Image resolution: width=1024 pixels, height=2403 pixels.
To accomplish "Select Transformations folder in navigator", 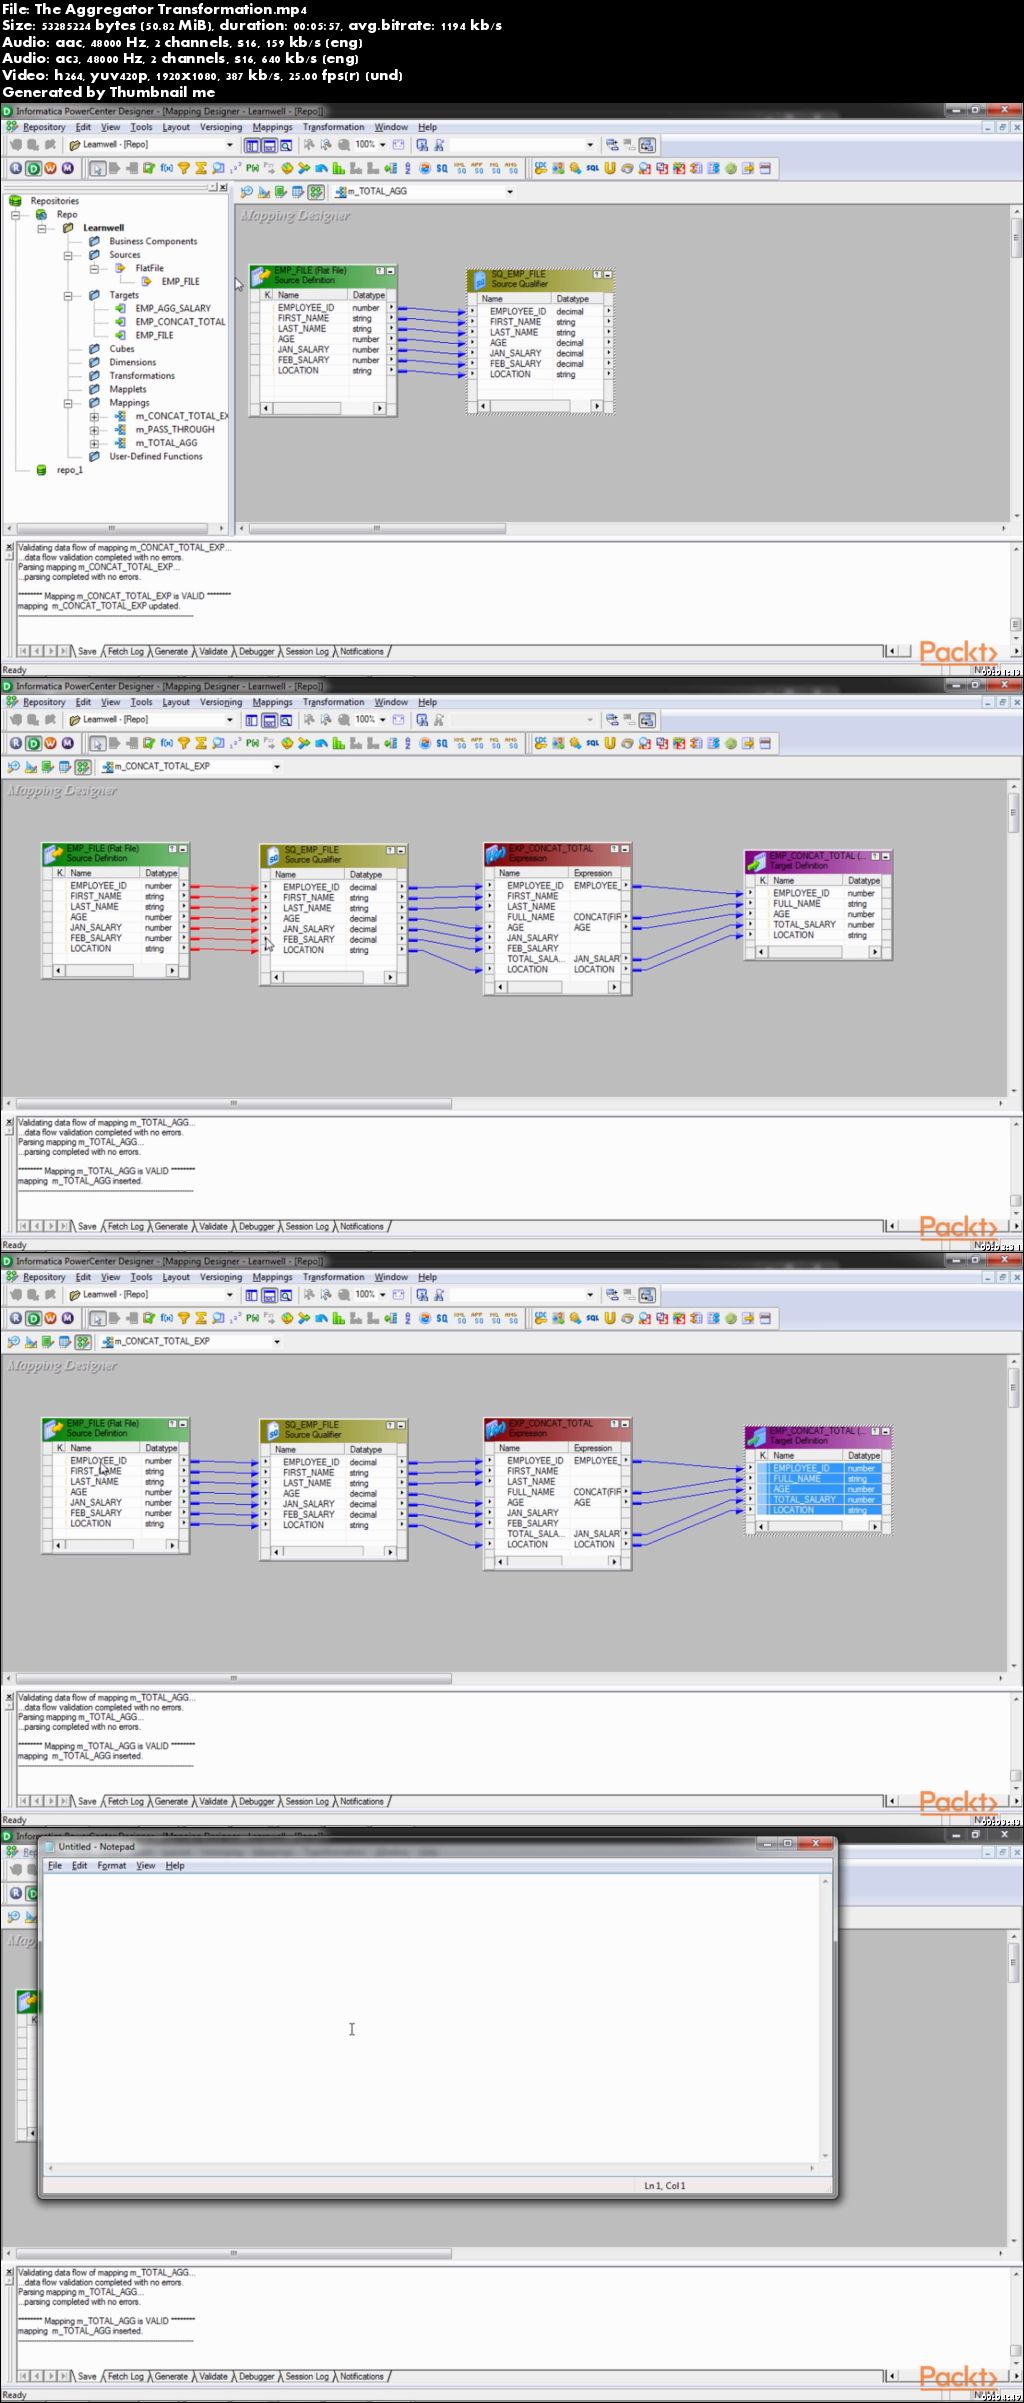I will pos(142,376).
